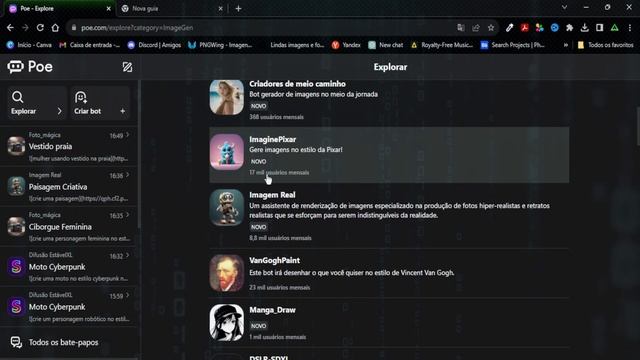Click the plus sign on Criar bot
The height and width of the screenshot is (360, 640).
(122, 111)
